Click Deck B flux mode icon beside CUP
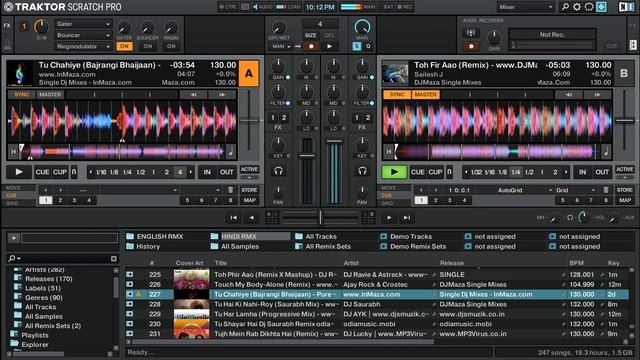The width and height of the screenshot is (640, 360). (x=449, y=172)
